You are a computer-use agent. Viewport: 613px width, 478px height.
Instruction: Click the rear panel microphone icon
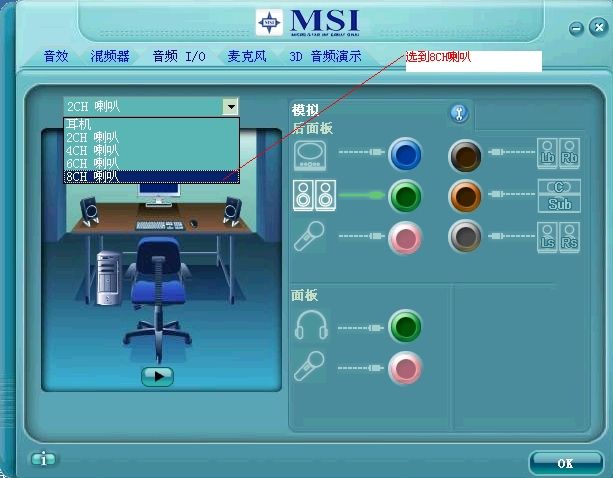click(x=309, y=236)
